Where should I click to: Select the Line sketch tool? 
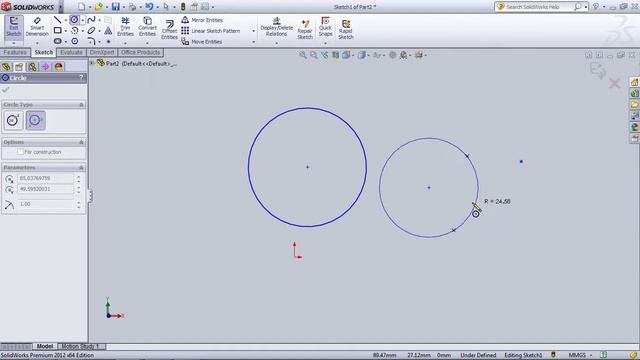[58, 20]
